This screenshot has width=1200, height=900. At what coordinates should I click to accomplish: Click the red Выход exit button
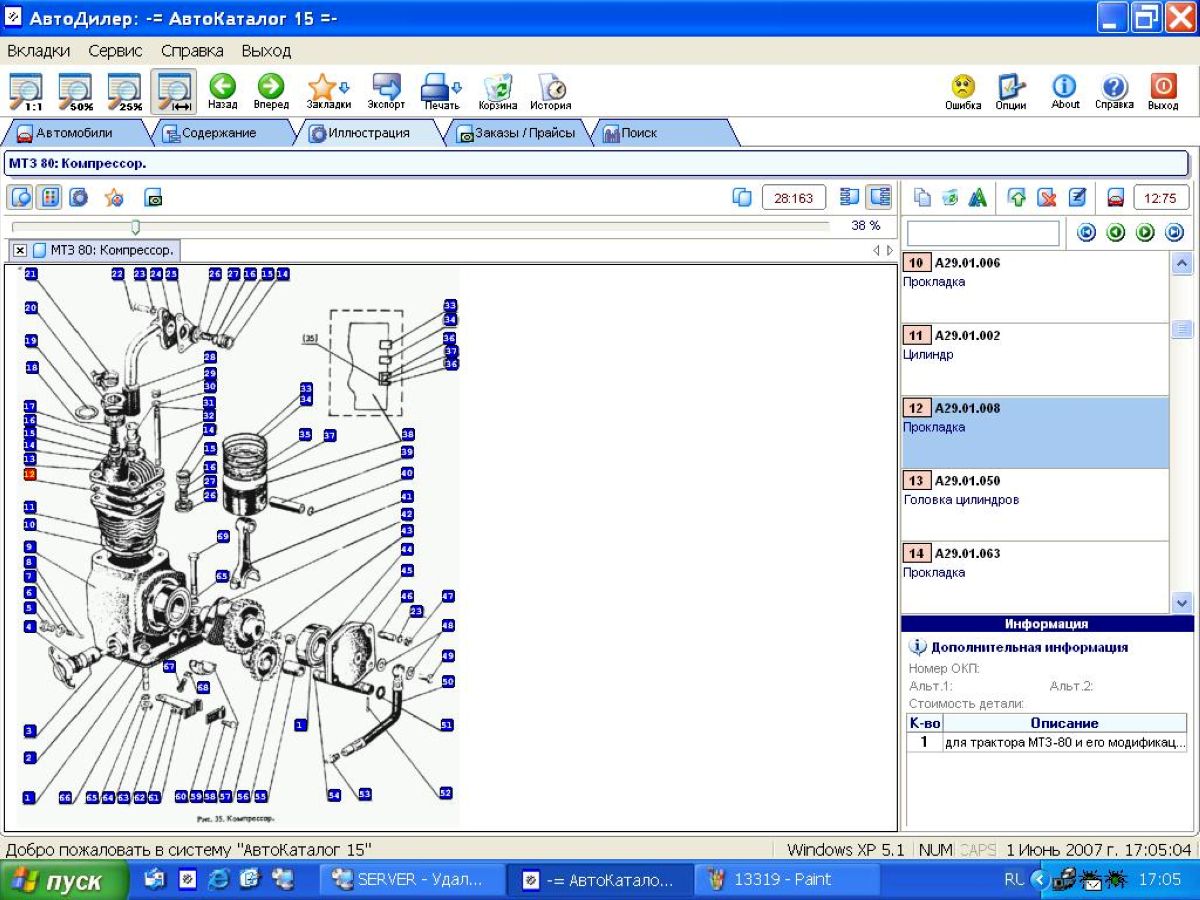point(1163,91)
